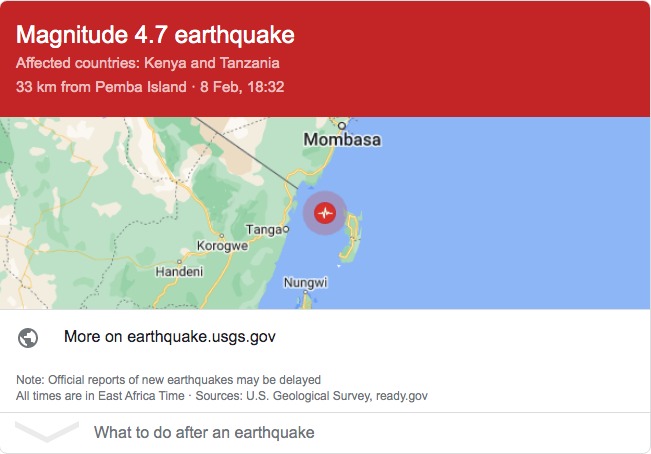Click the Korogwe label on map

[223, 246]
